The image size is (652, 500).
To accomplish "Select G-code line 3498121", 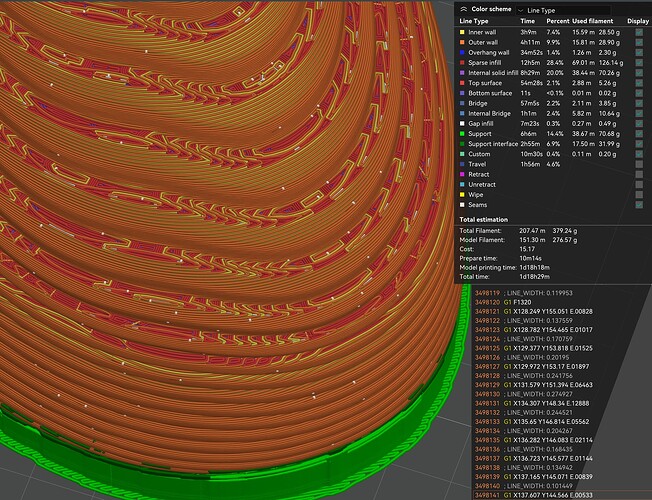I will click(534, 312).
